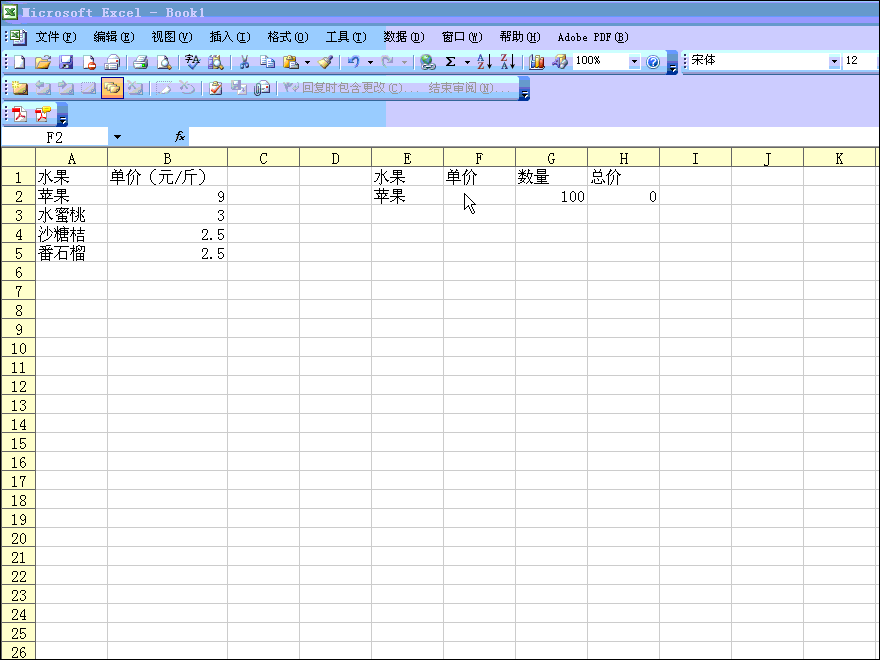Open the font name dropdown list
This screenshot has height=660, width=880.
tap(834, 62)
